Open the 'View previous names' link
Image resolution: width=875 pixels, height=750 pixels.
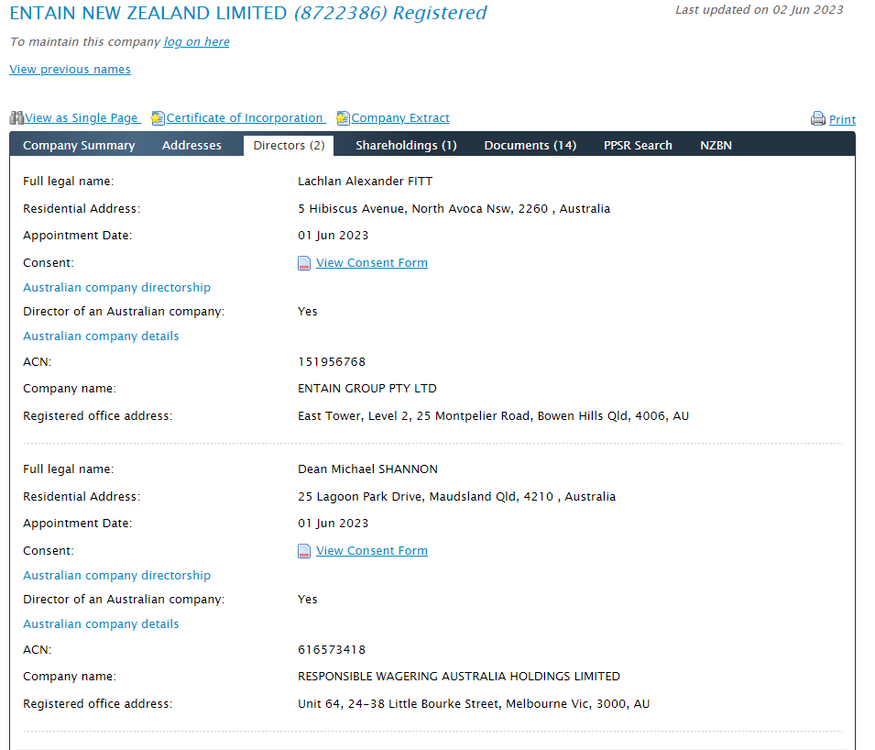70,70
